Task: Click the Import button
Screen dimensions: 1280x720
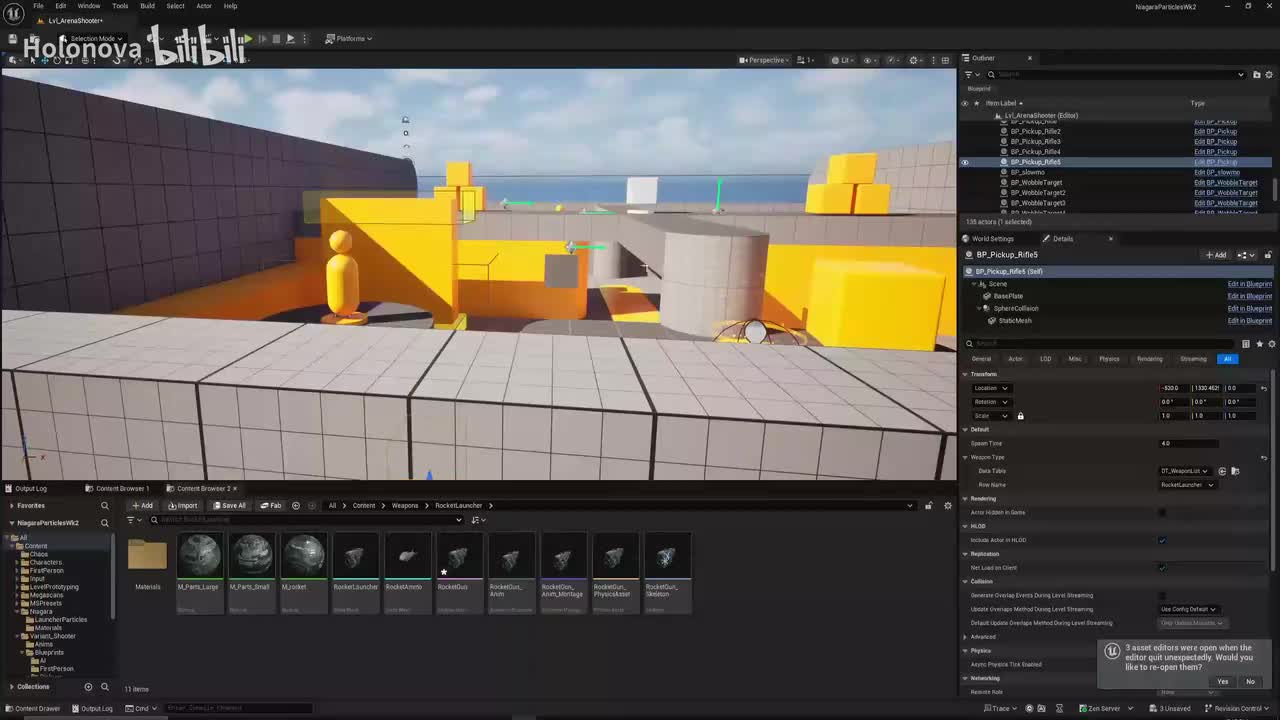Action: [x=183, y=505]
